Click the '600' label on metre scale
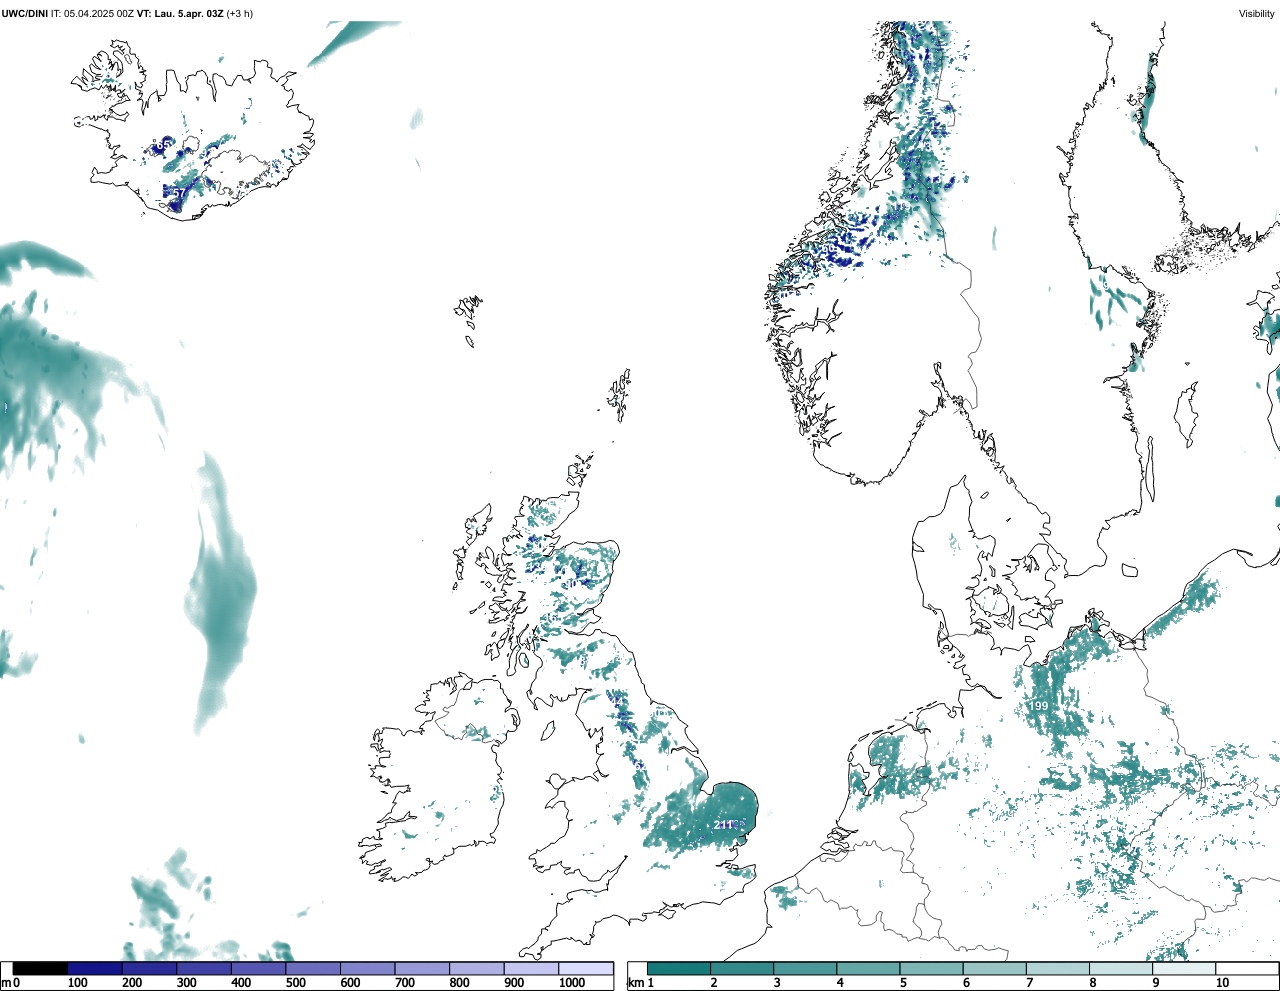Screen dimensions: 1280x991 350,983
